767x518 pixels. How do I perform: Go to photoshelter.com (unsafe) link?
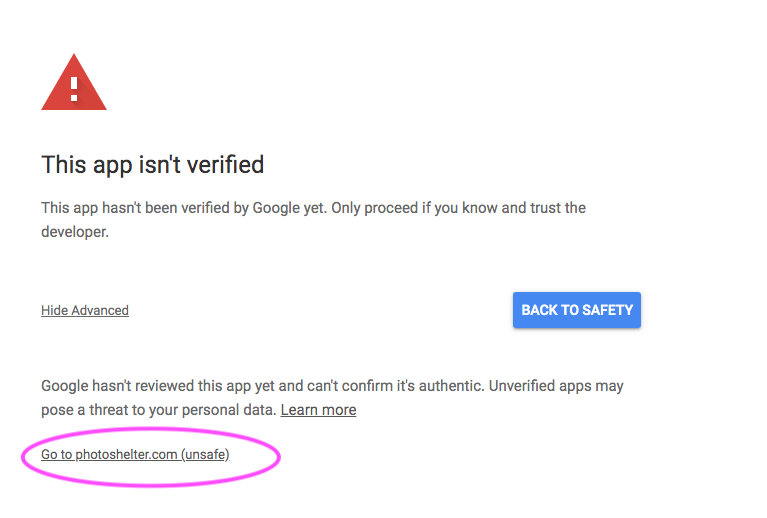(x=135, y=455)
